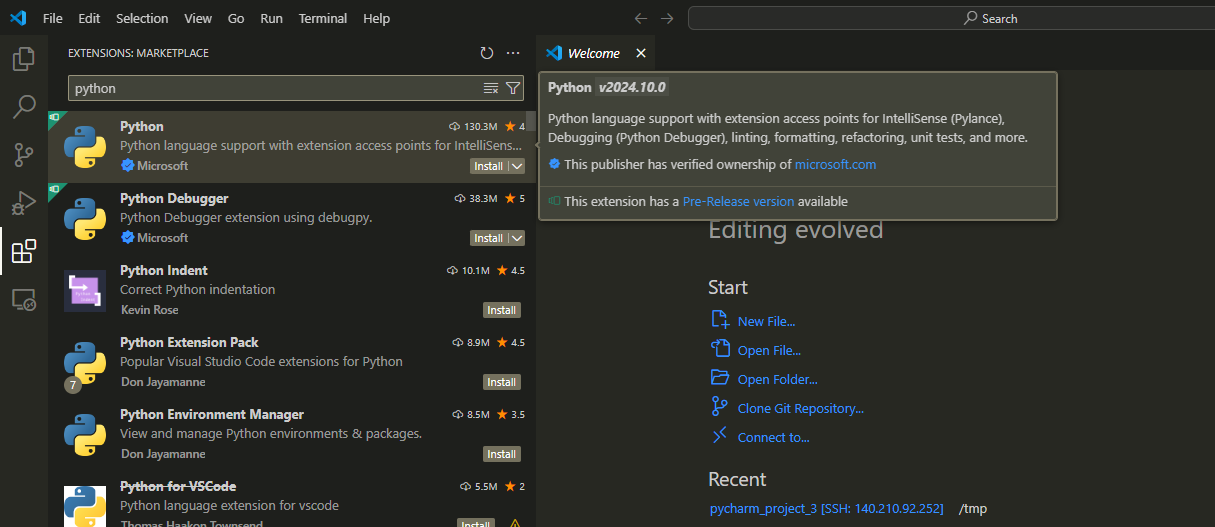Click the Open Folder icon under Start
This screenshot has width=1215, height=527.
pyautogui.click(x=720, y=378)
